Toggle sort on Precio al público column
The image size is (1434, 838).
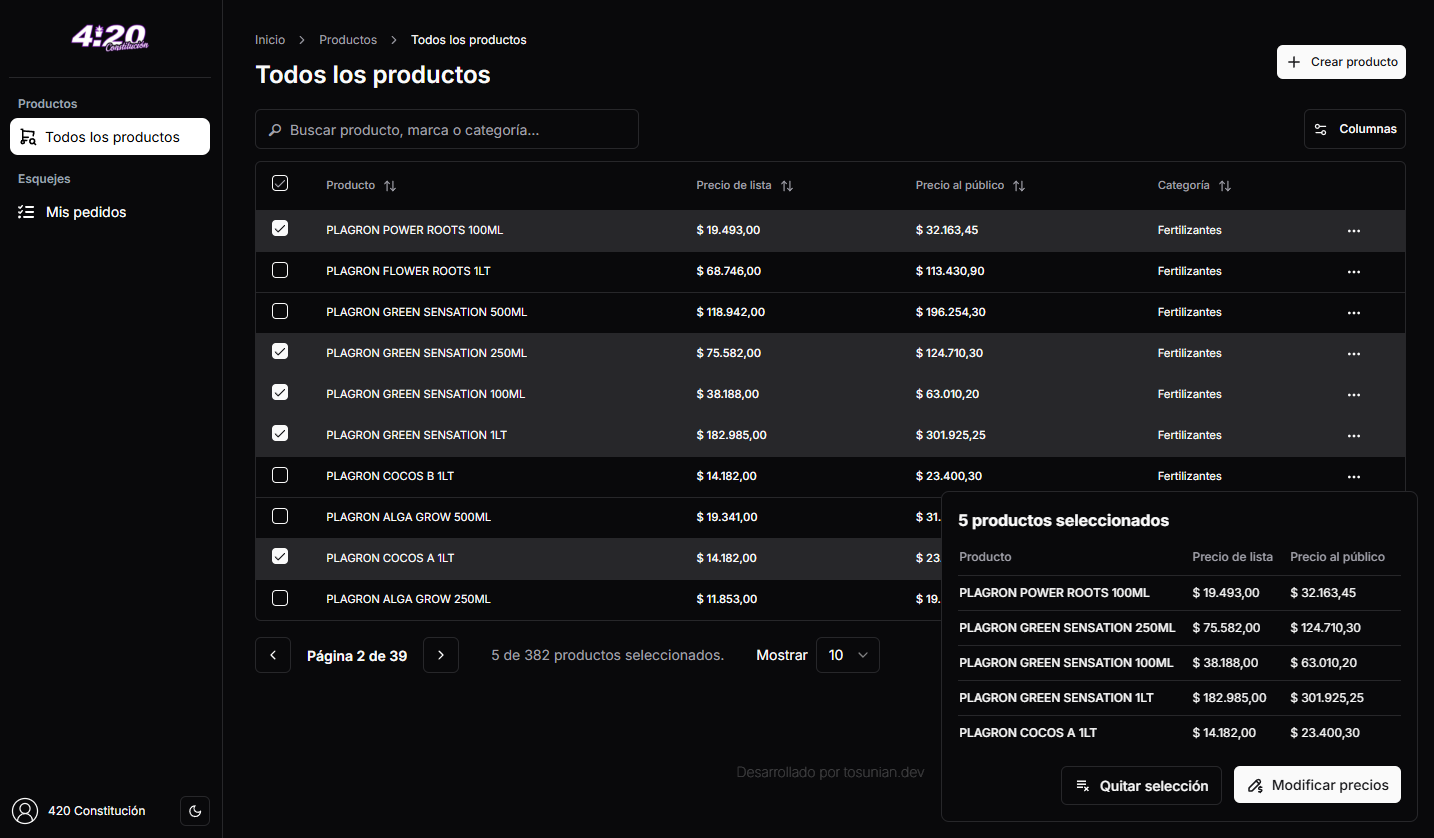1019,185
